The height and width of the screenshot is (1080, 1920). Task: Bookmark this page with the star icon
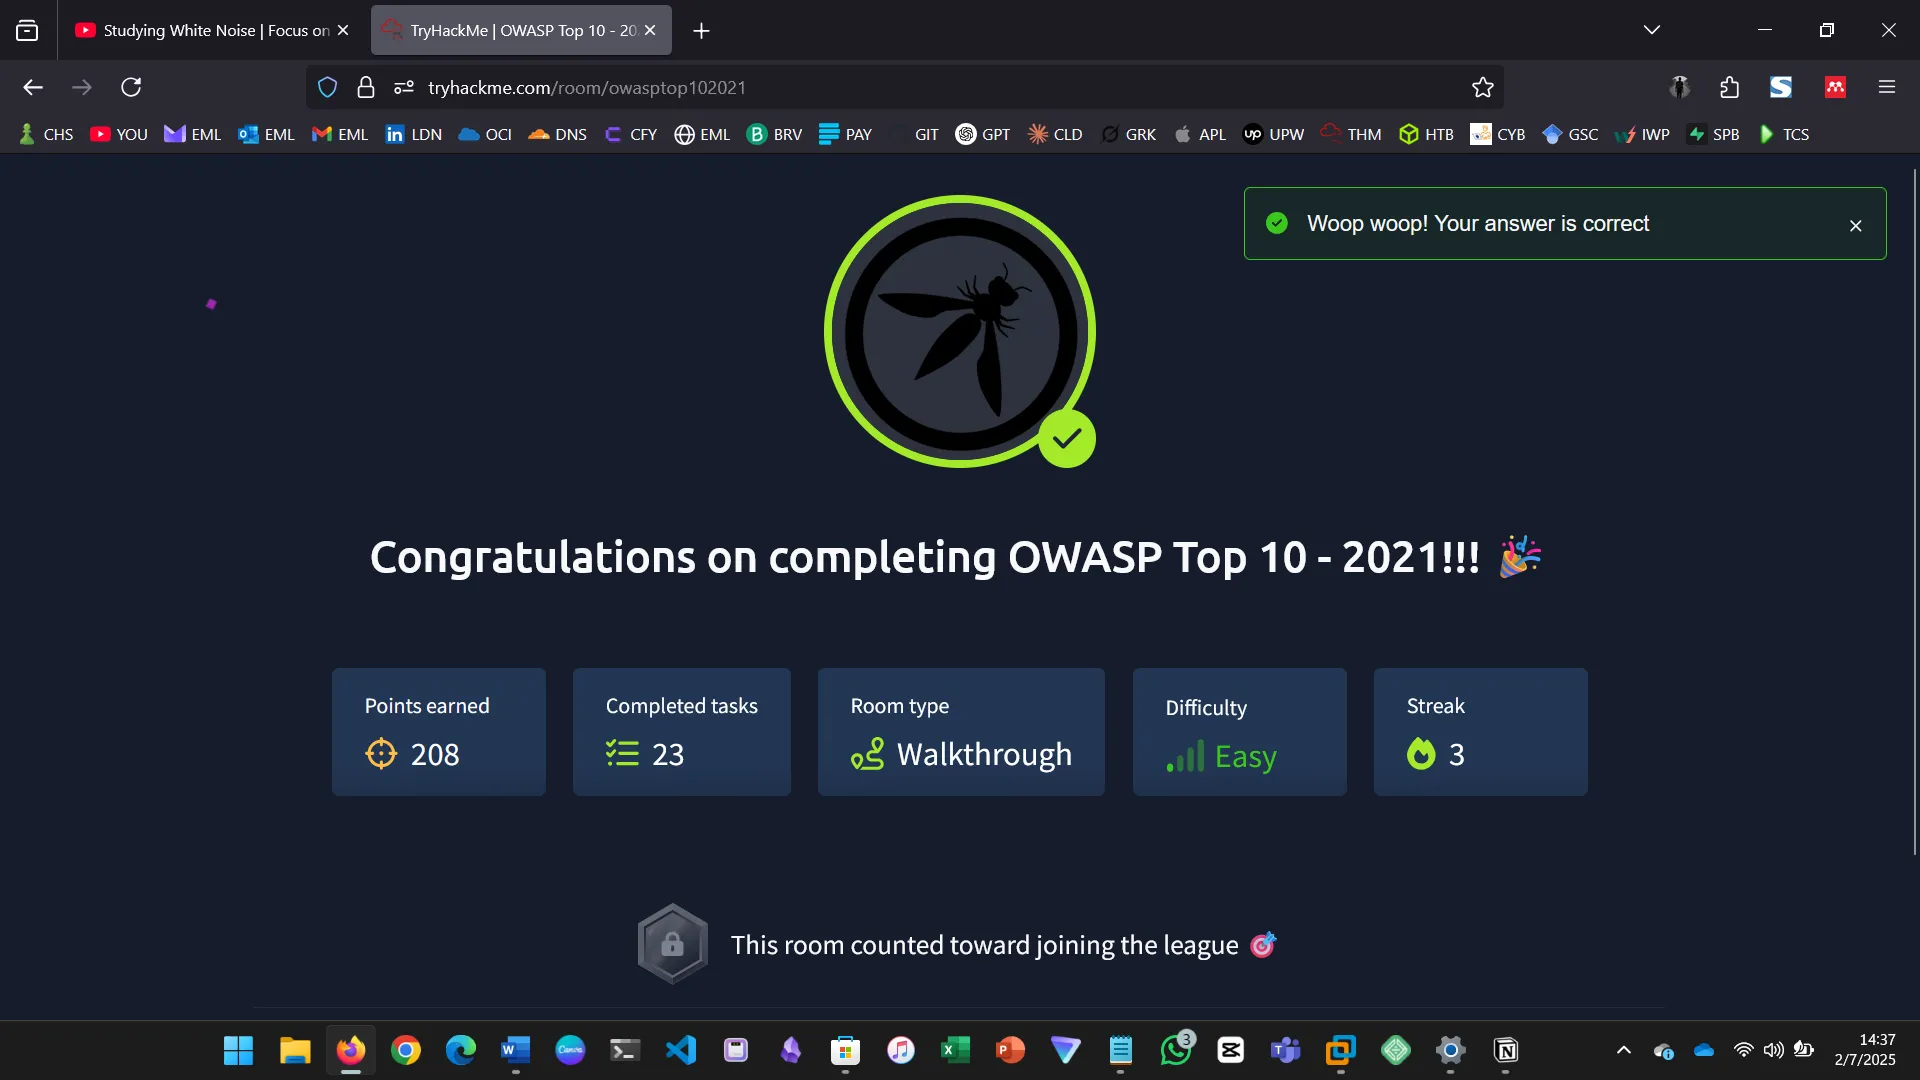click(x=1481, y=87)
